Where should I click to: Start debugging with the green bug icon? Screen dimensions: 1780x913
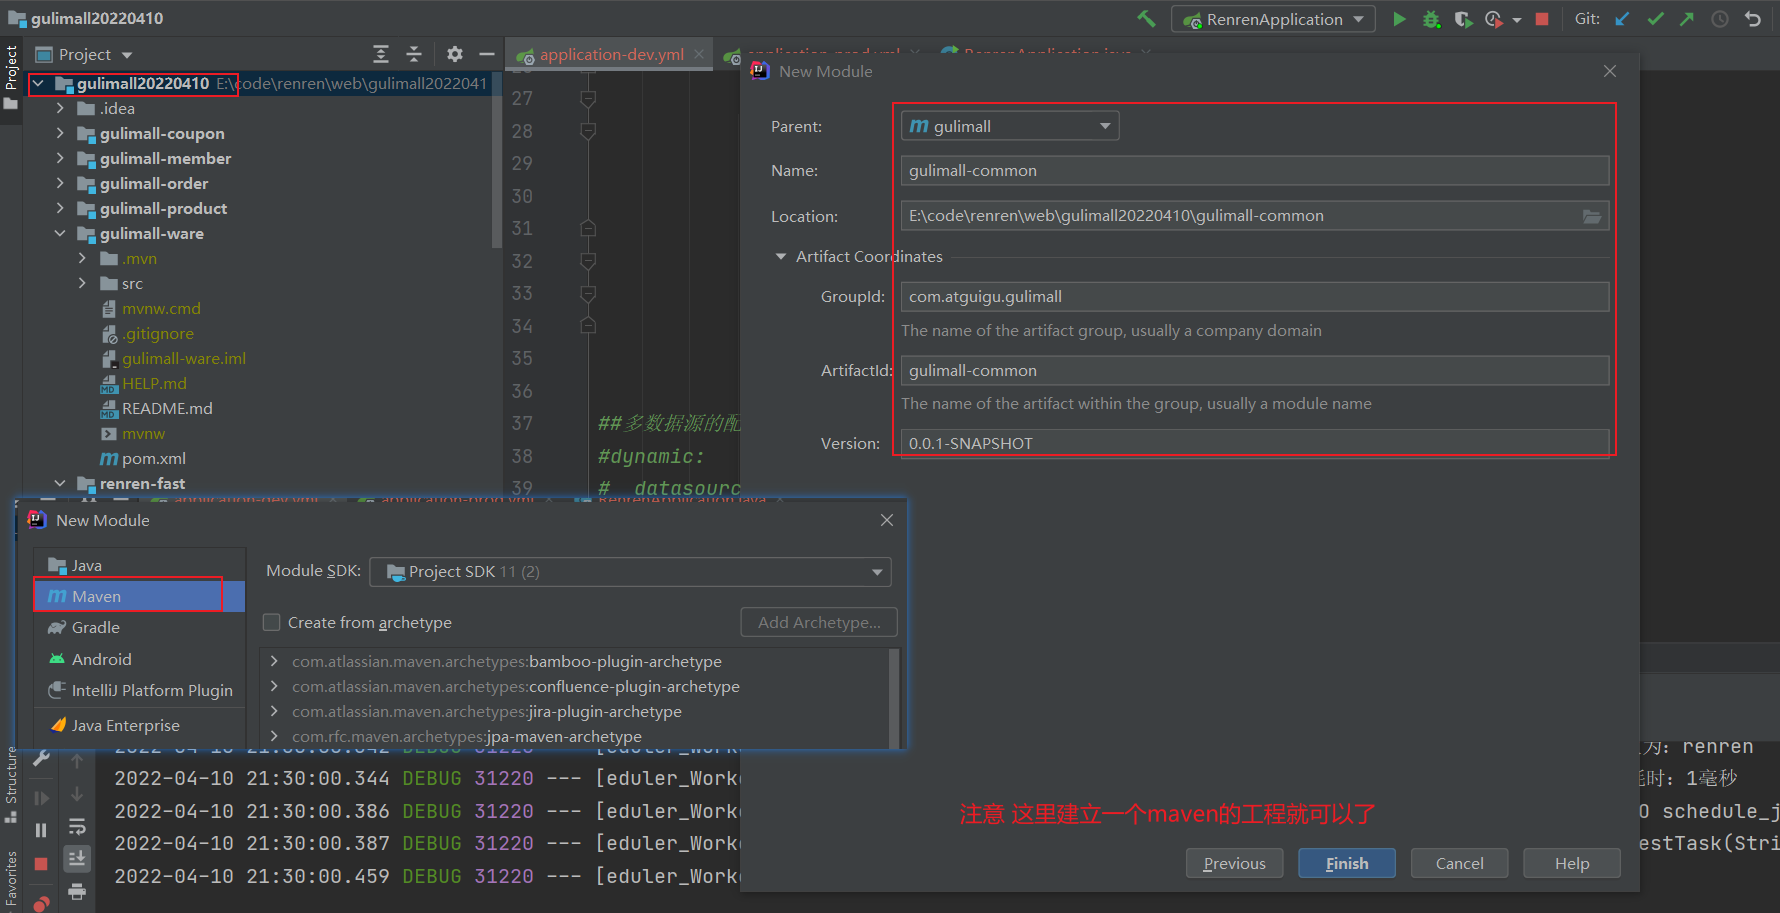click(x=1431, y=19)
